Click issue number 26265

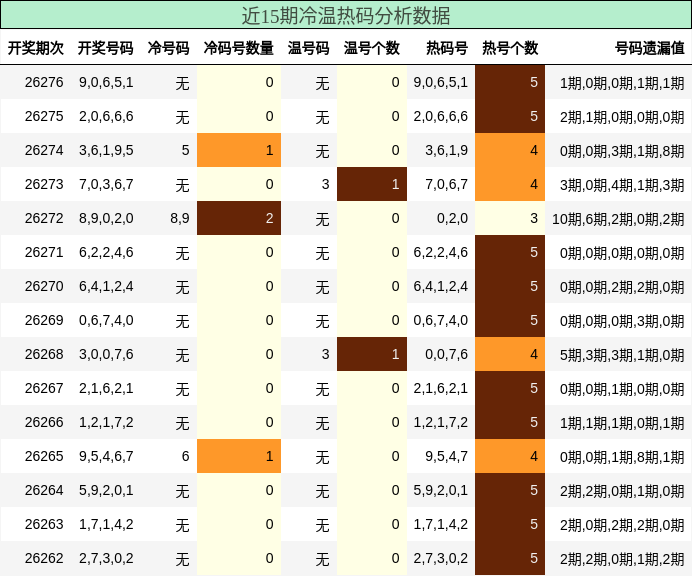pos(44,456)
